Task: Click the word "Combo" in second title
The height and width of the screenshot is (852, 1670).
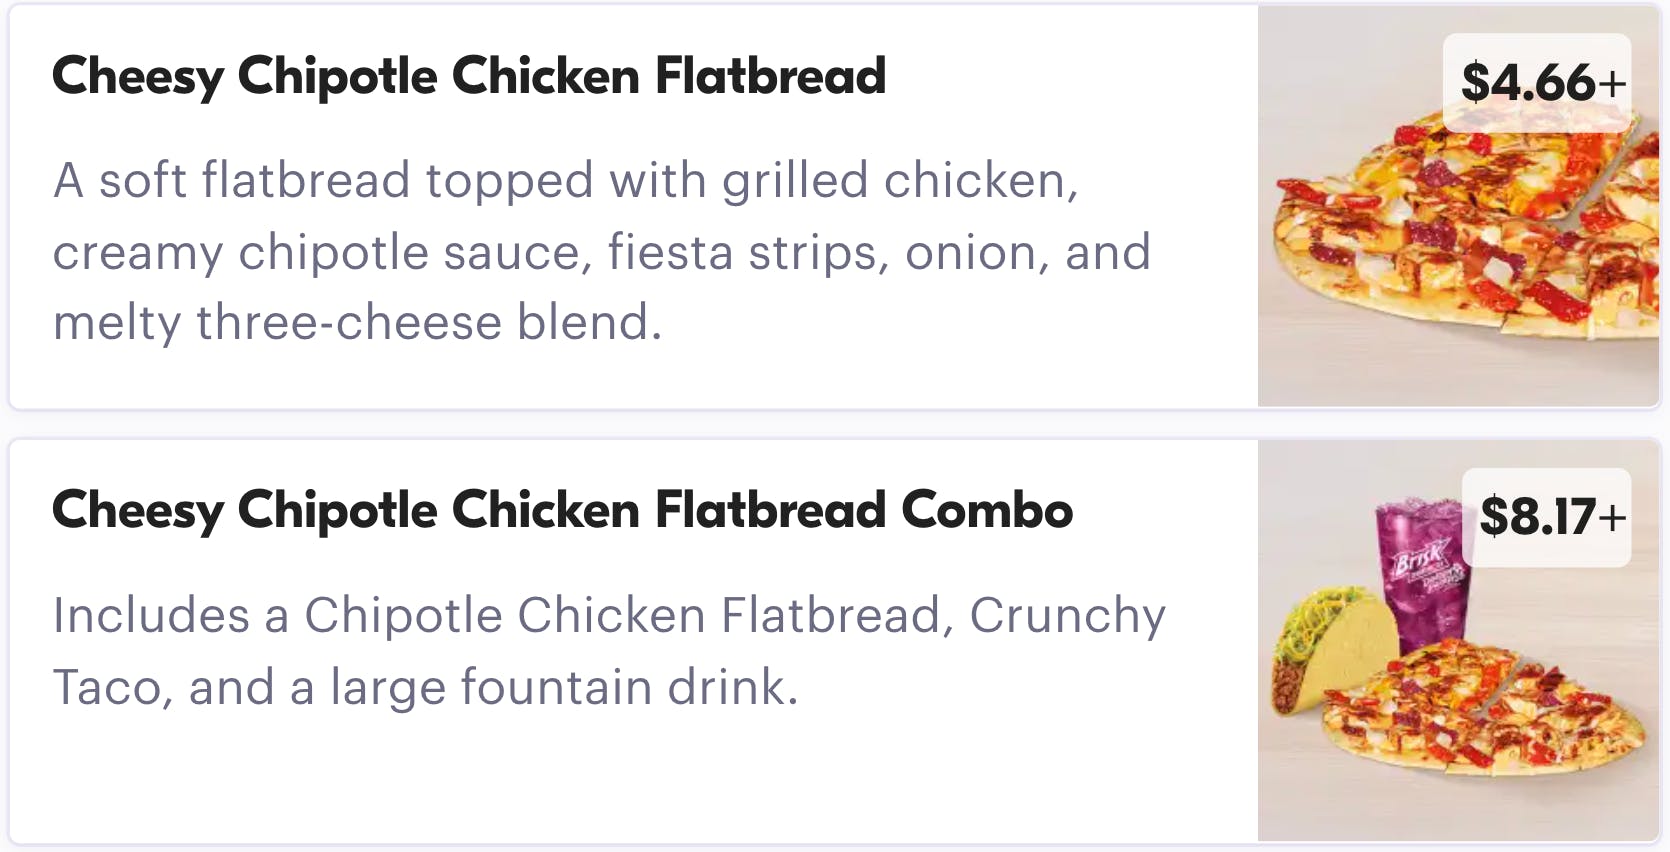Action: [986, 511]
